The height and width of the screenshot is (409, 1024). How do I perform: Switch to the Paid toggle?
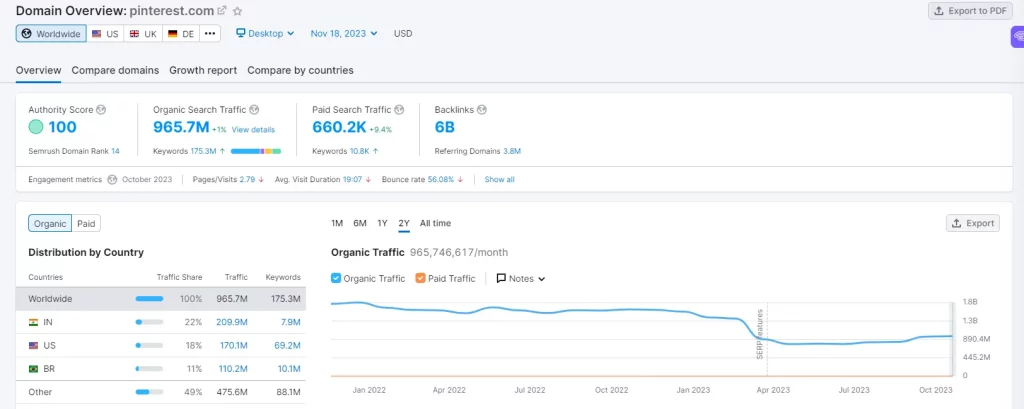86,223
